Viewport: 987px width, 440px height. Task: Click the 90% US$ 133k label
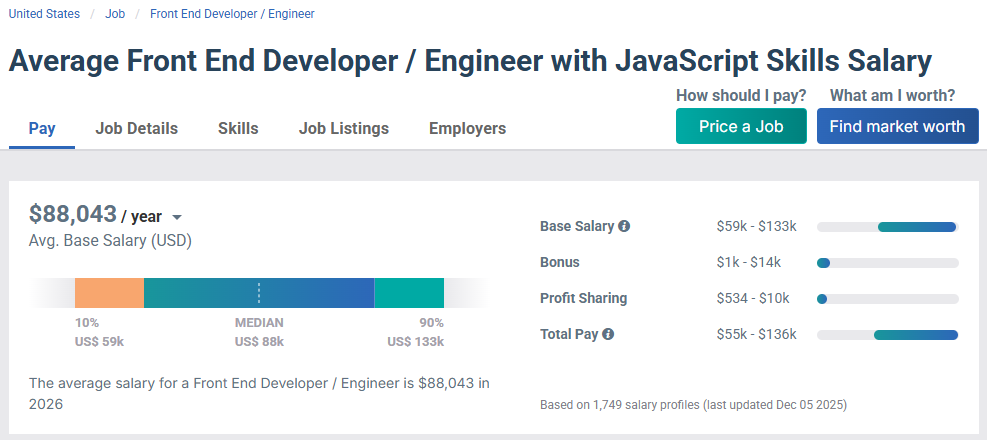click(x=415, y=332)
